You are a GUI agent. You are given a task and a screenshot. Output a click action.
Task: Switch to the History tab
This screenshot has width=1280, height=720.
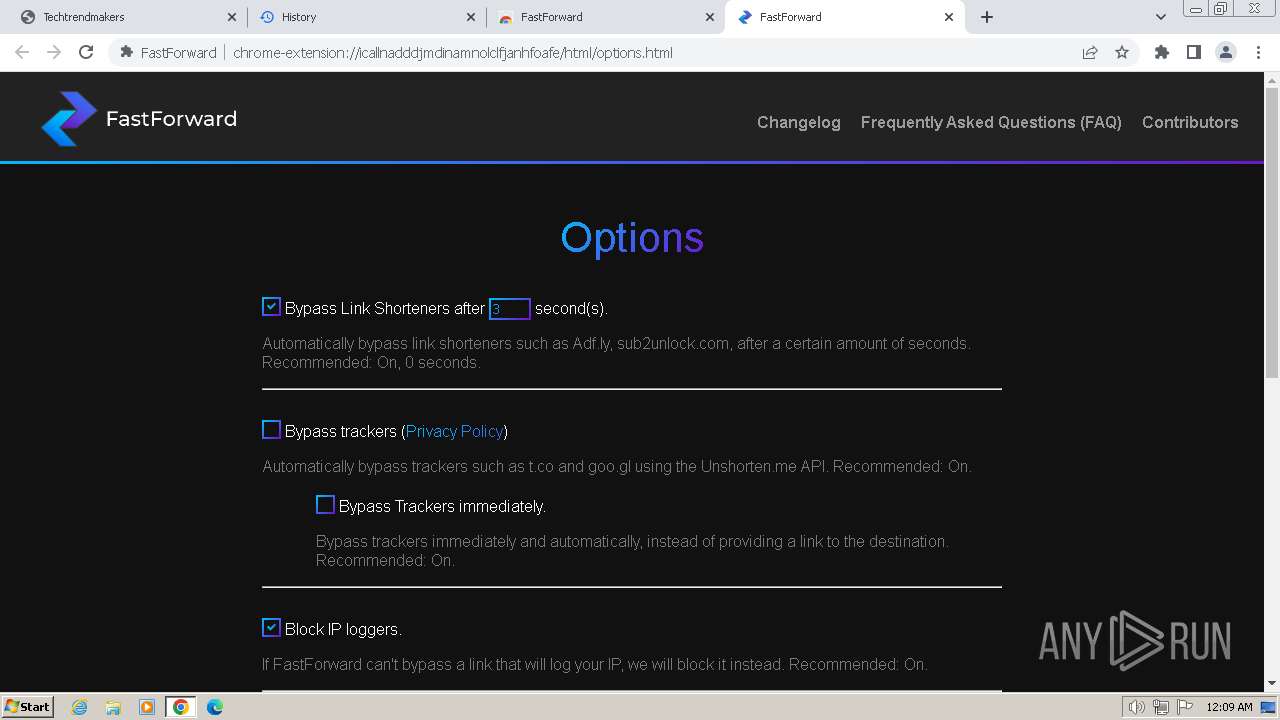tap(365, 17)
